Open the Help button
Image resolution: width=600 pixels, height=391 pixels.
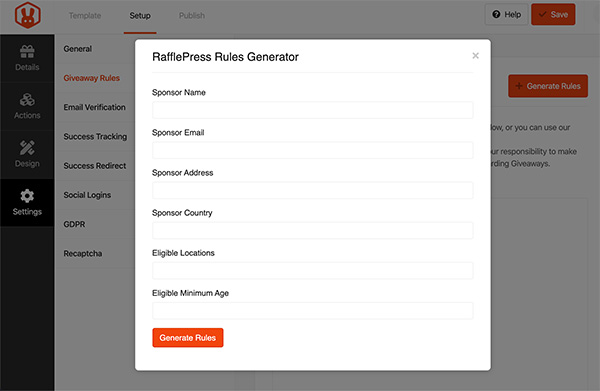507,15
